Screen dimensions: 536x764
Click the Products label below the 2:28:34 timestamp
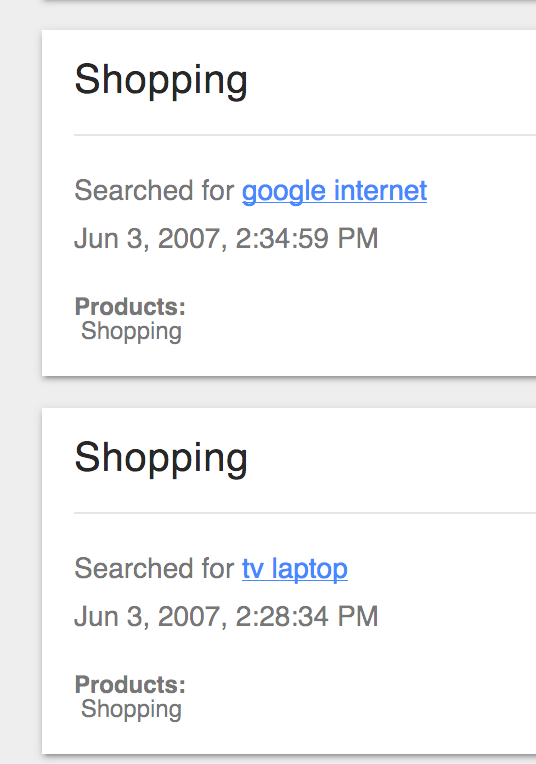click(130, 685)
